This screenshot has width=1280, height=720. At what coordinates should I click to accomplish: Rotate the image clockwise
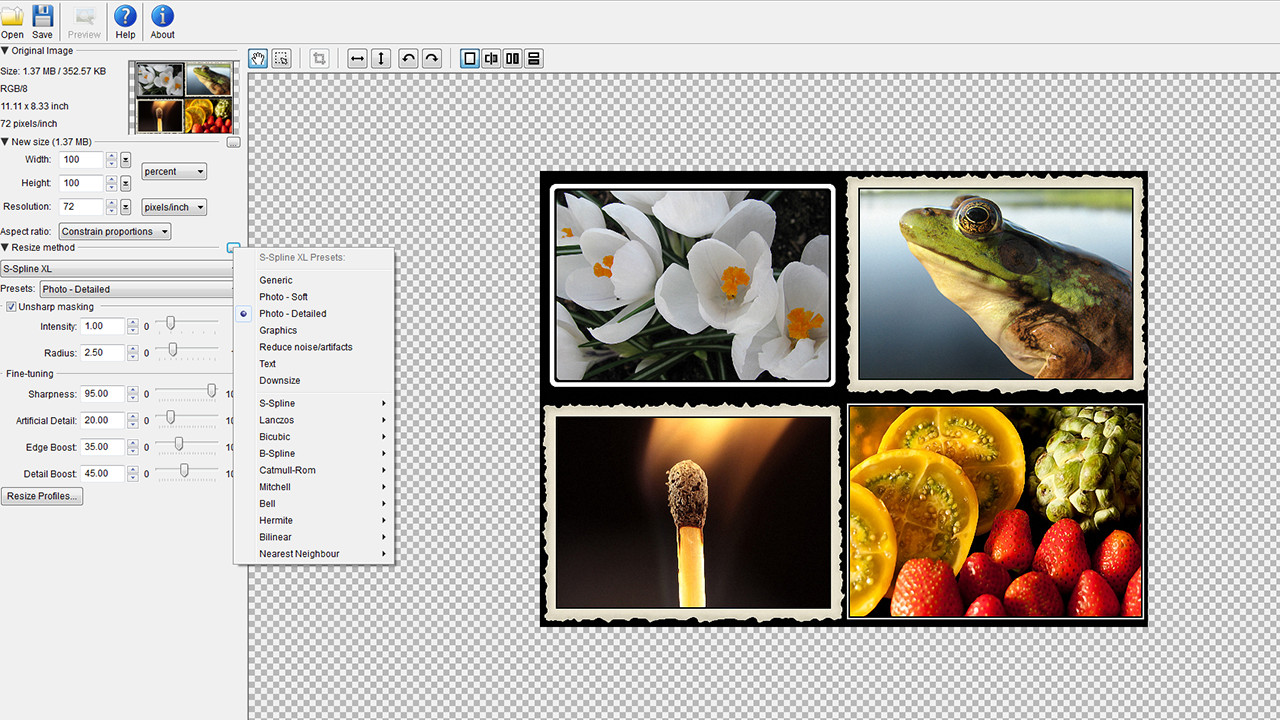pyautogui.click(x=431, y=59)
